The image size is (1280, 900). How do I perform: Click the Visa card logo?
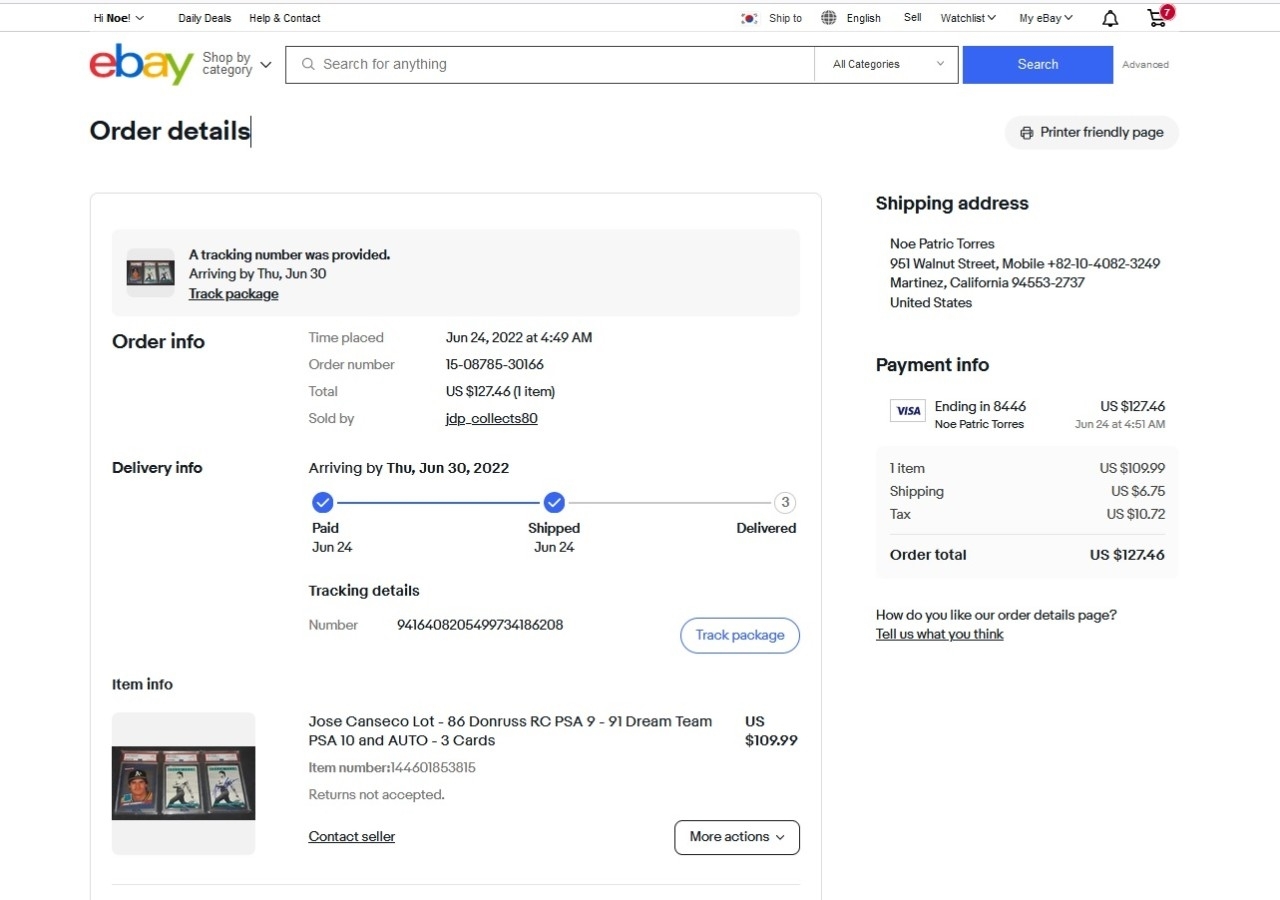[x=908, y=410]
